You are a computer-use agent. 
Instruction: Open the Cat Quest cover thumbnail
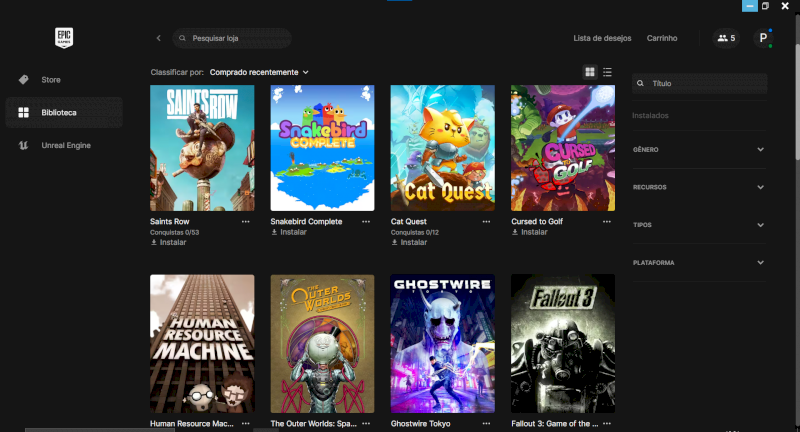[442, 148]
